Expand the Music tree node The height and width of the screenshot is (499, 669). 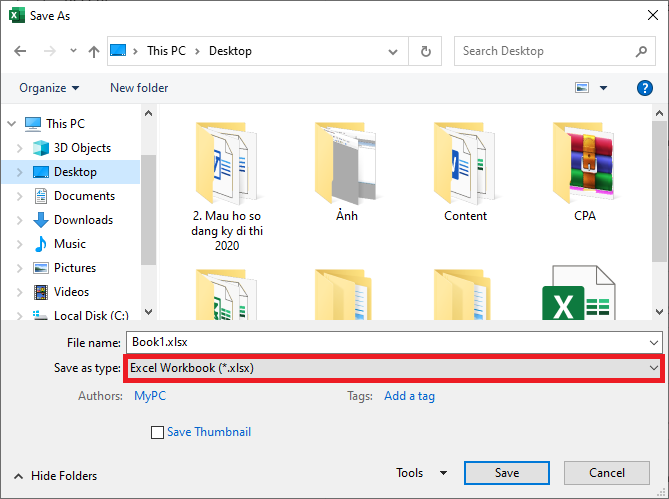pyautogui.click(x=19, y=244)
